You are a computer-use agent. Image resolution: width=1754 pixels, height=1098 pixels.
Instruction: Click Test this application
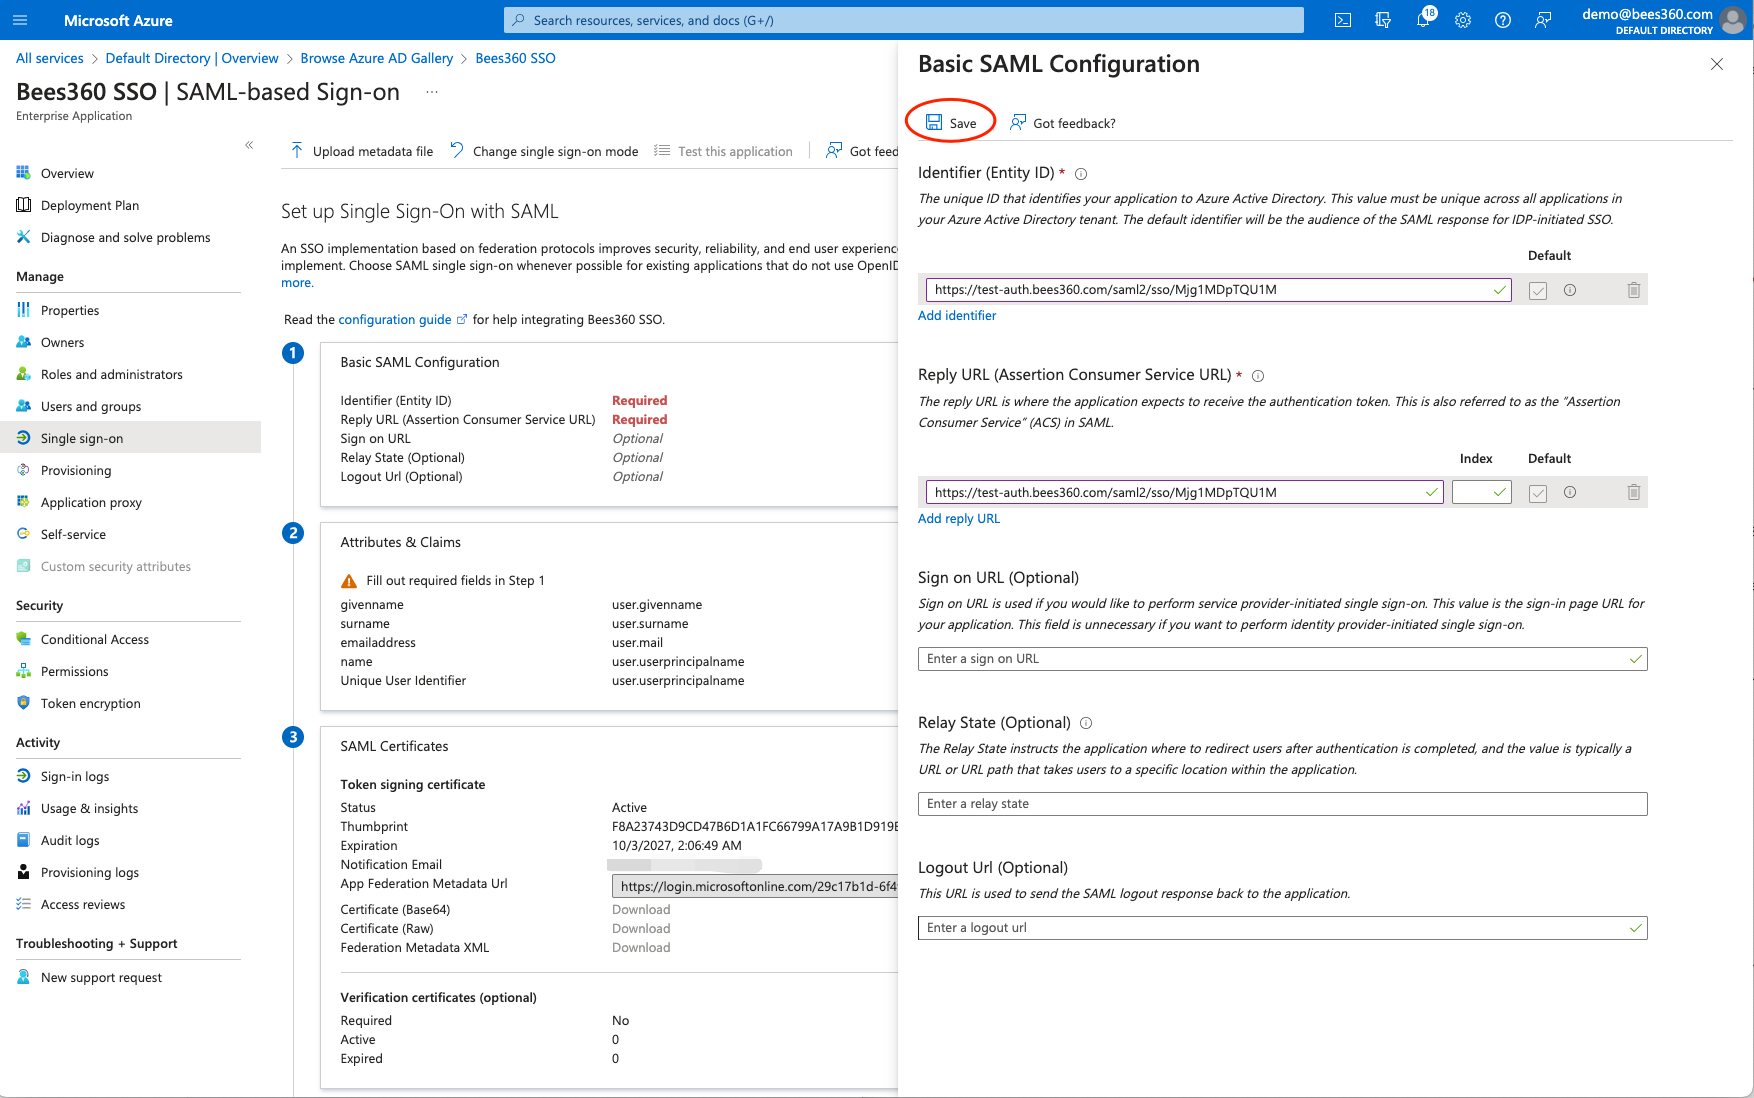[723, 151]
